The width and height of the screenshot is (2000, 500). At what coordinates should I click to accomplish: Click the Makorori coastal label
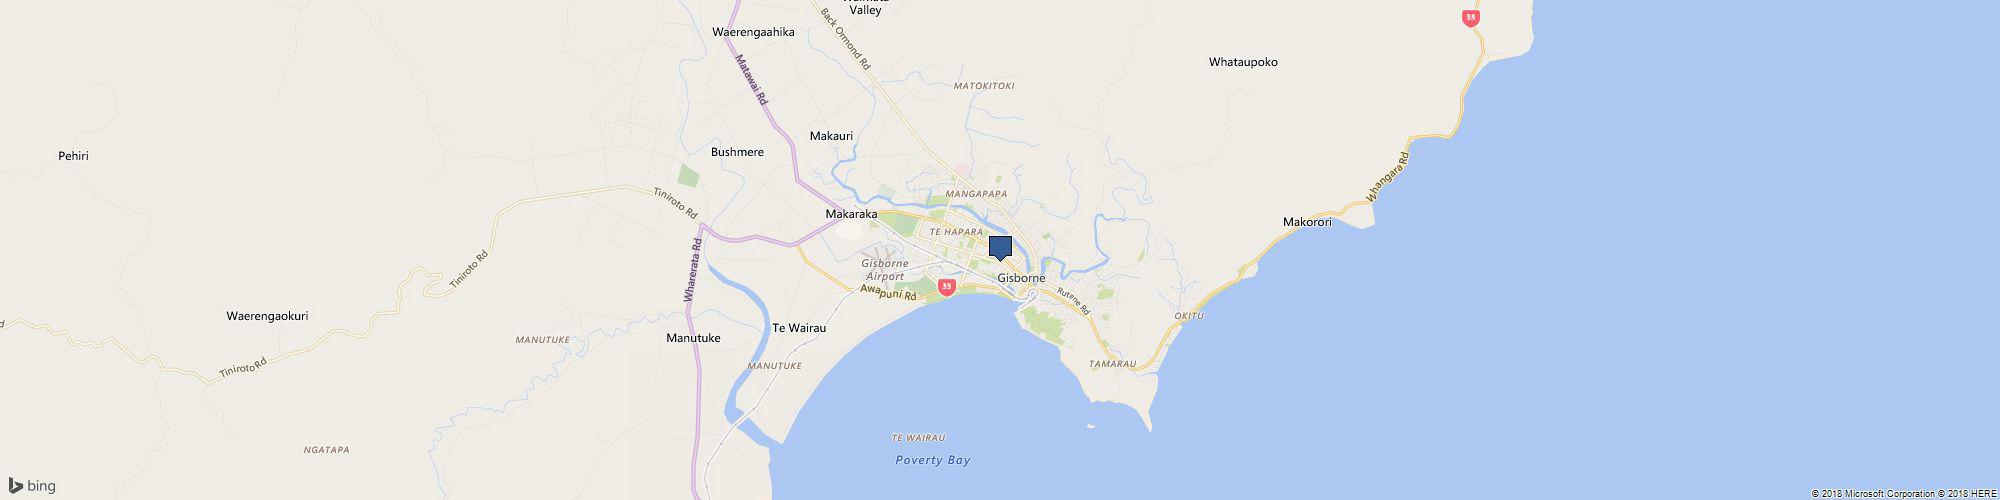tap(1307, 222)
